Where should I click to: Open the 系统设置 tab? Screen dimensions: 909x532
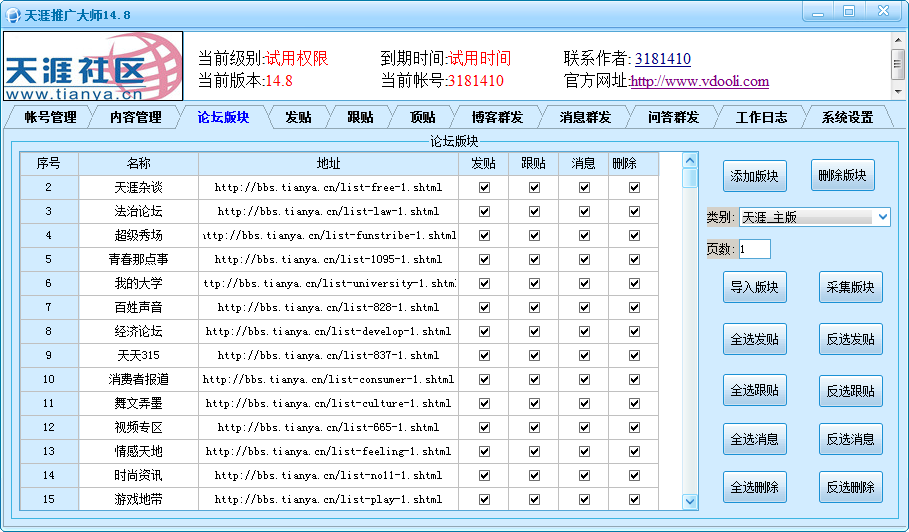pyautogui.click(x=847, y=117)
